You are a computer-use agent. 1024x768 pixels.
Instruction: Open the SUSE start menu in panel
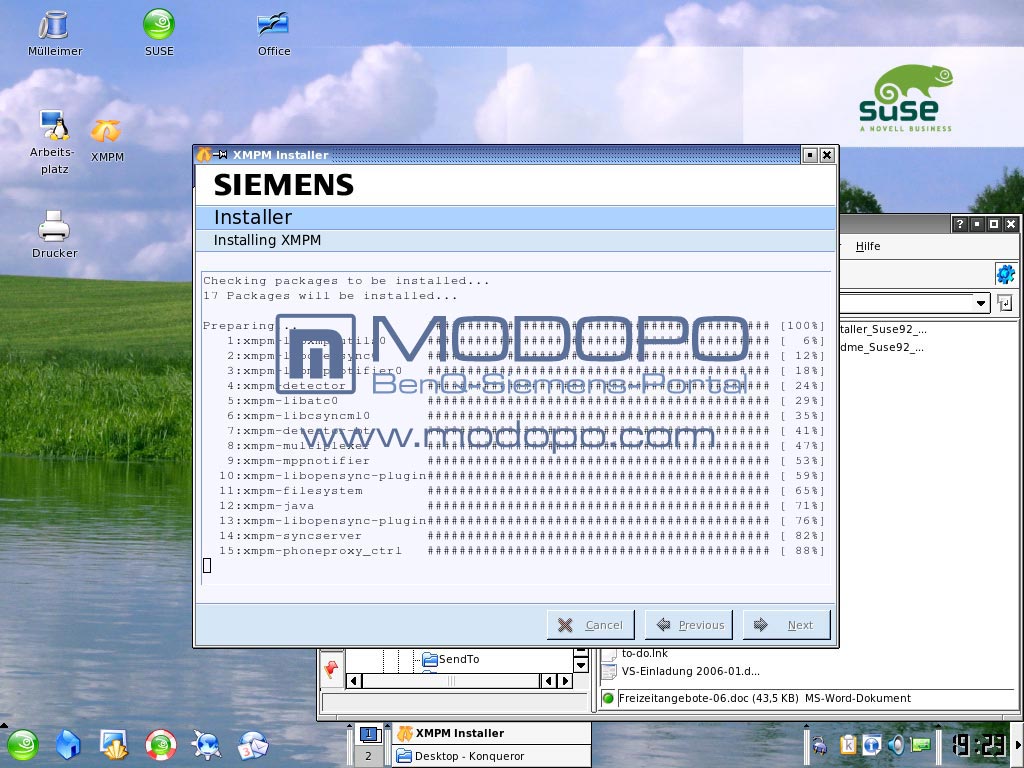pos(22,744)
